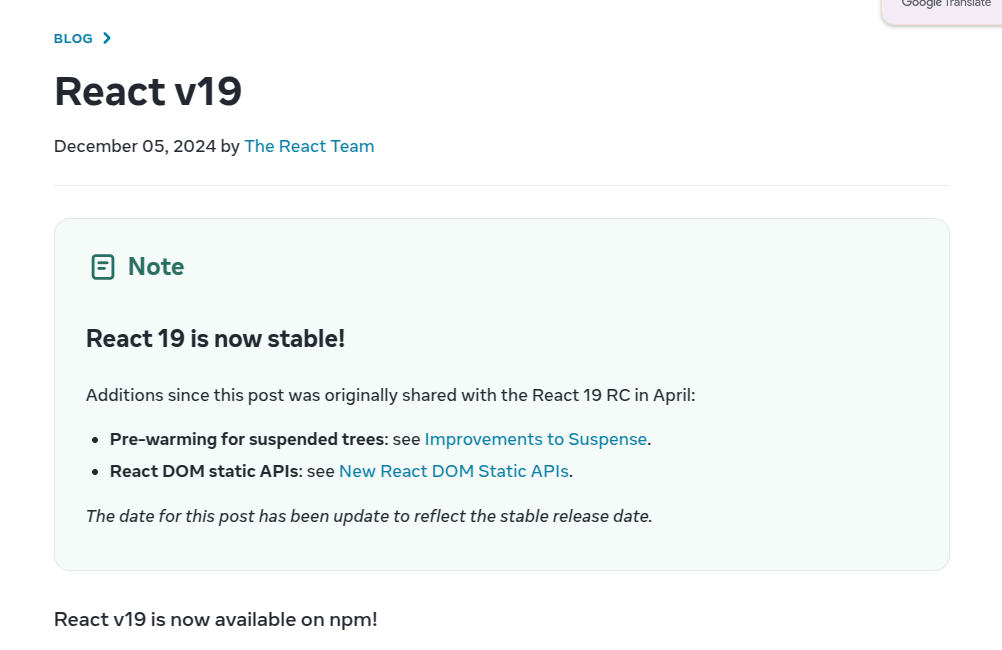Click the bold 'Pre-warming for suspended trees' text

pos(247,439)
